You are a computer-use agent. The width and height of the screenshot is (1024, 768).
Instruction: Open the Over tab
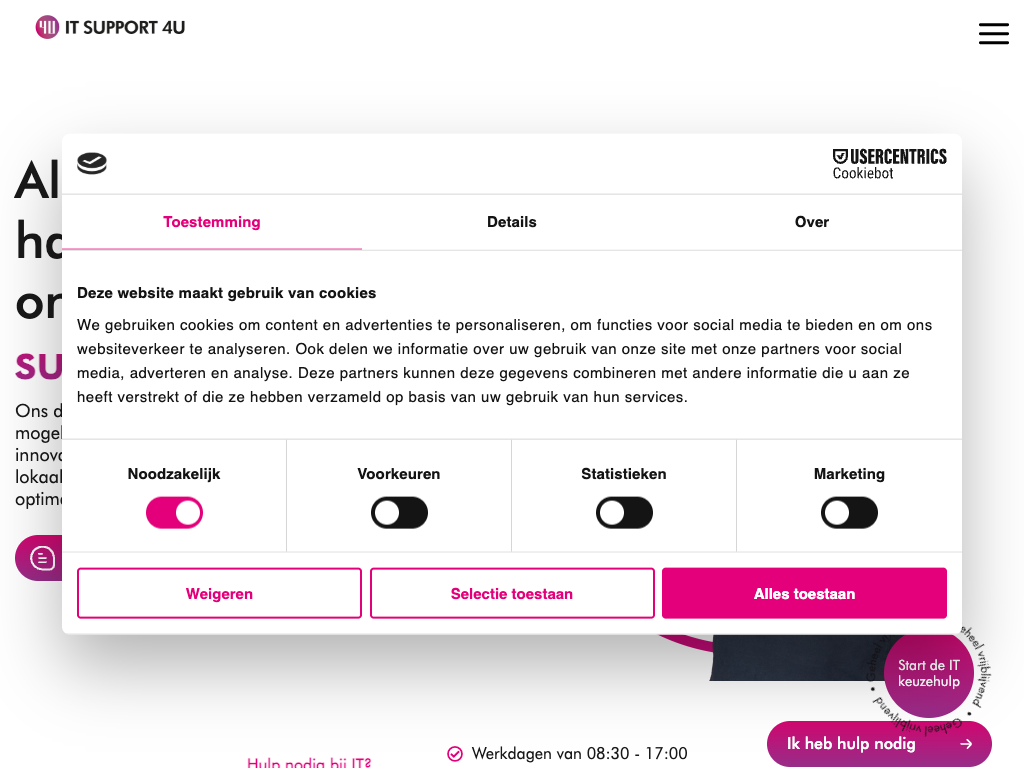[x=812, y=222]
